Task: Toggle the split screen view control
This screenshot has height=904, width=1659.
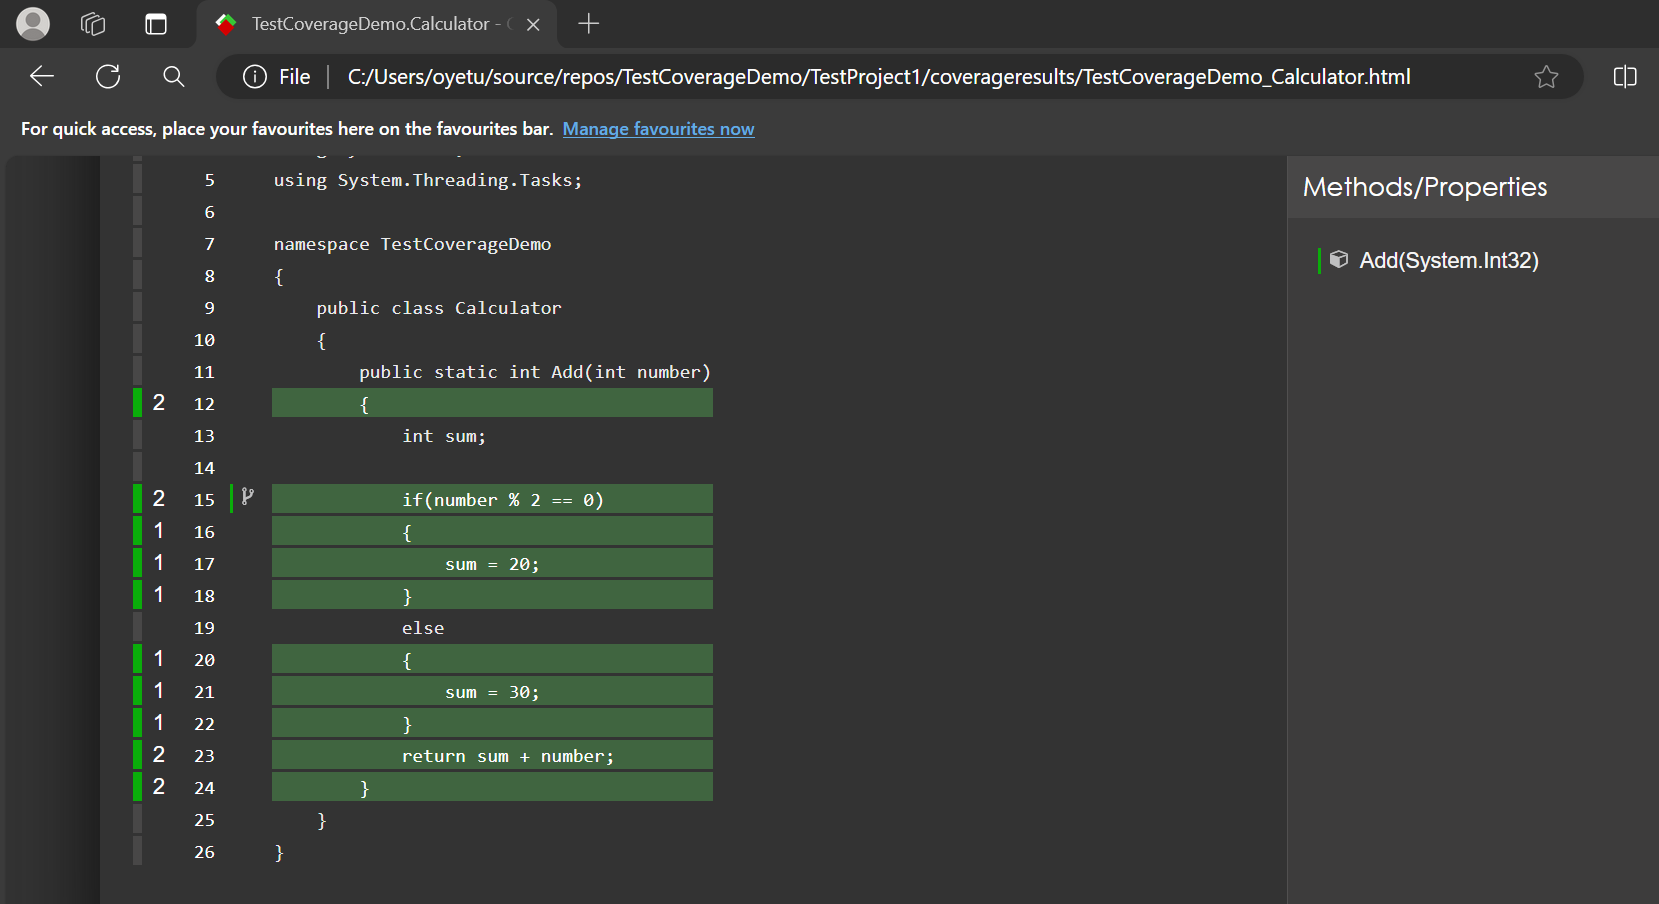Action: [1625, 76]
